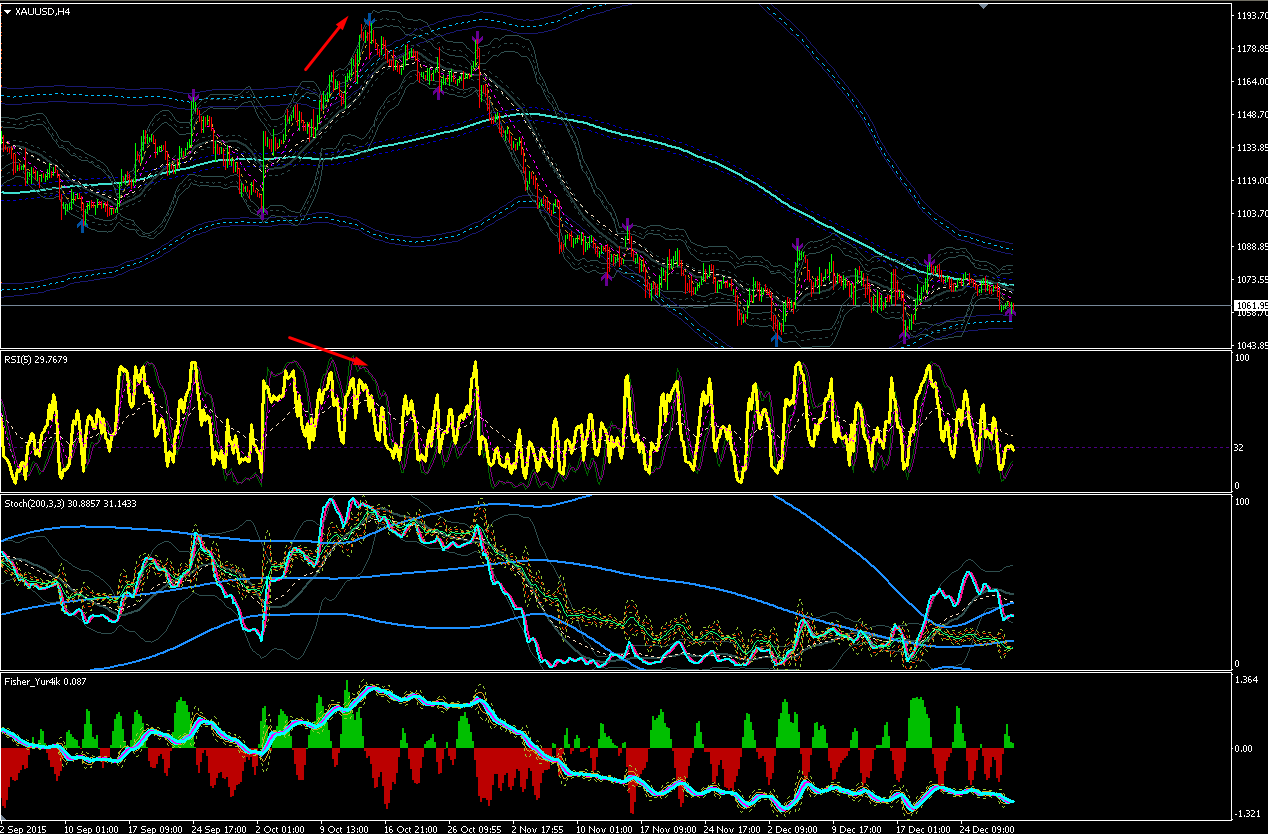Click the 1164.00 price scale value
The image size is (1268, 834).
[x=1250, y=82]
